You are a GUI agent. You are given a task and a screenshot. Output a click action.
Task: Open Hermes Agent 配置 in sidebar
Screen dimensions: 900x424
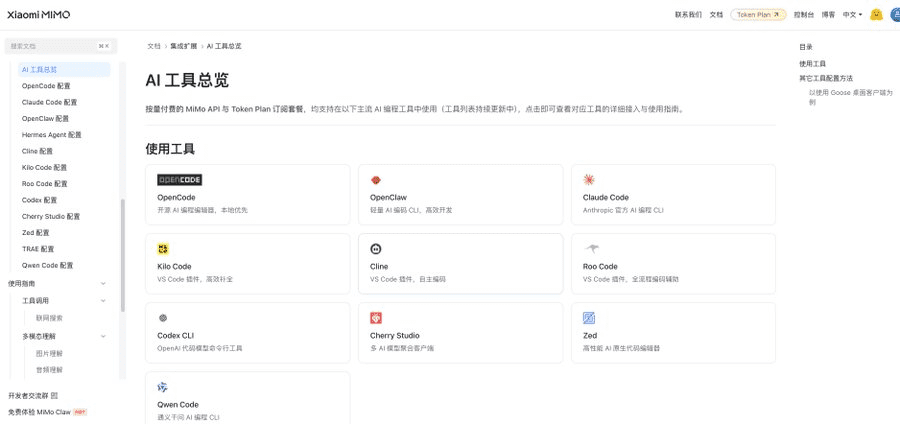[52, 135]
